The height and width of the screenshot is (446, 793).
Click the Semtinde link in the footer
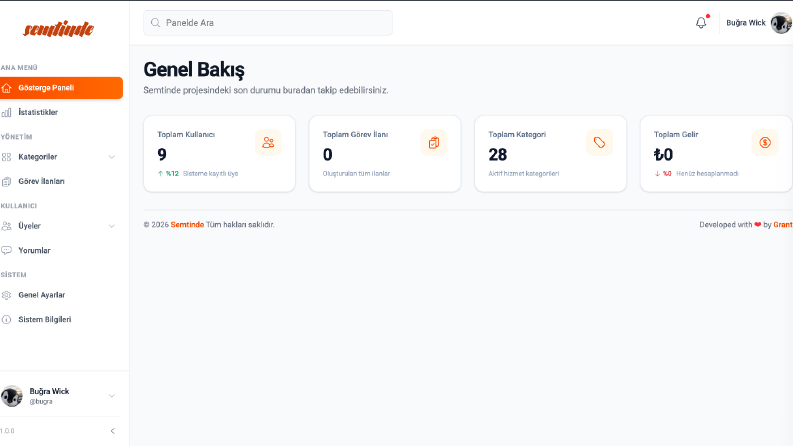(x=187, y=225)
